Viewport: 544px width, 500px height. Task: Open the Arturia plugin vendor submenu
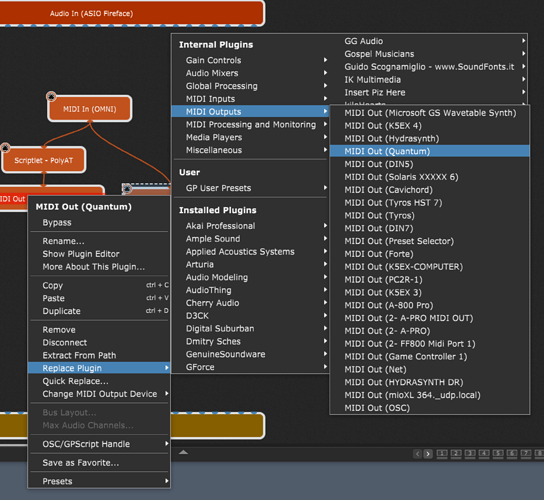tap(250, 264)
